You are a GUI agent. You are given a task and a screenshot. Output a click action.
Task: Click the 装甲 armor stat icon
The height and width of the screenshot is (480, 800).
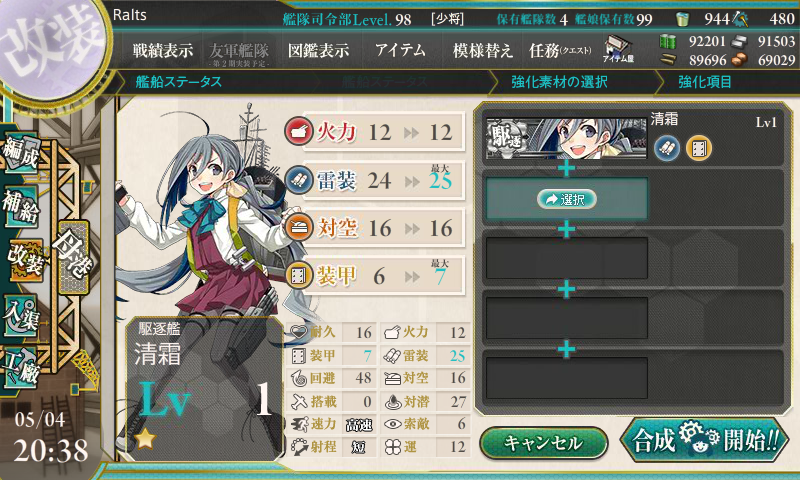coord(298,275)
